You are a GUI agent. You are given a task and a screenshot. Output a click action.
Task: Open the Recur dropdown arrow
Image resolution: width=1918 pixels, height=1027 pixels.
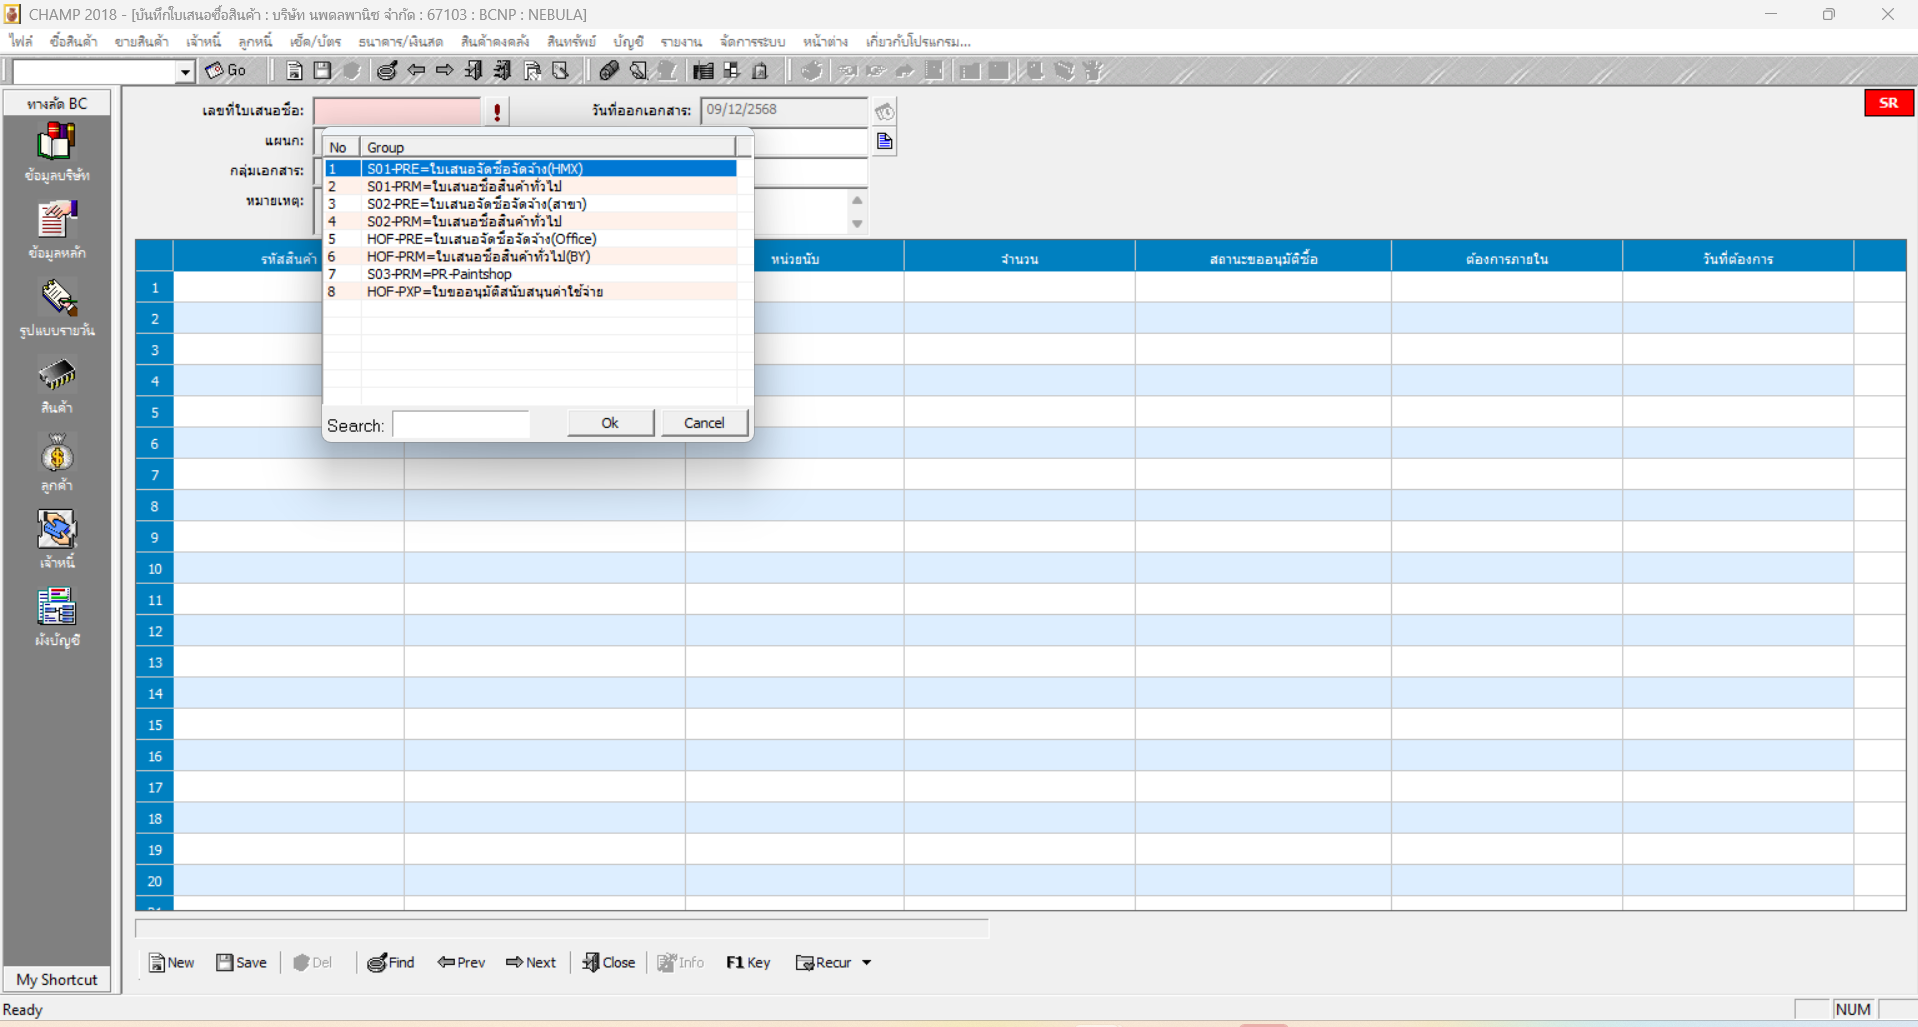[x=867, y=963]
